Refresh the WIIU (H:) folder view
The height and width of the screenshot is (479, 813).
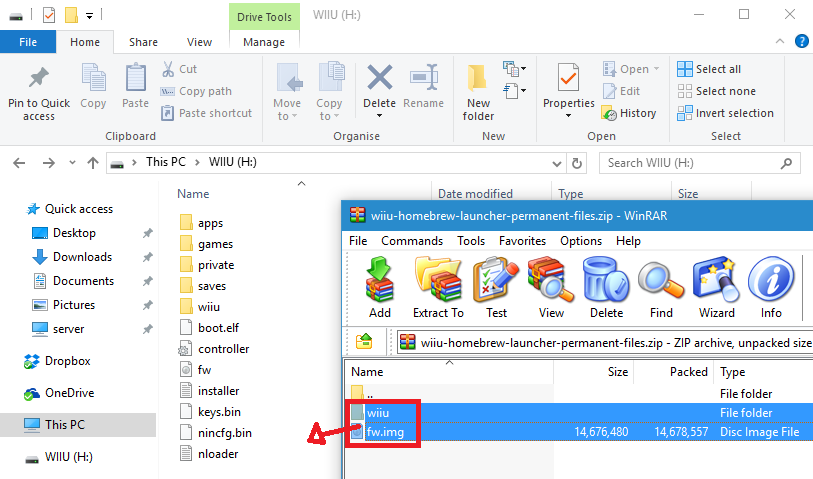click(x=577, y=163)
